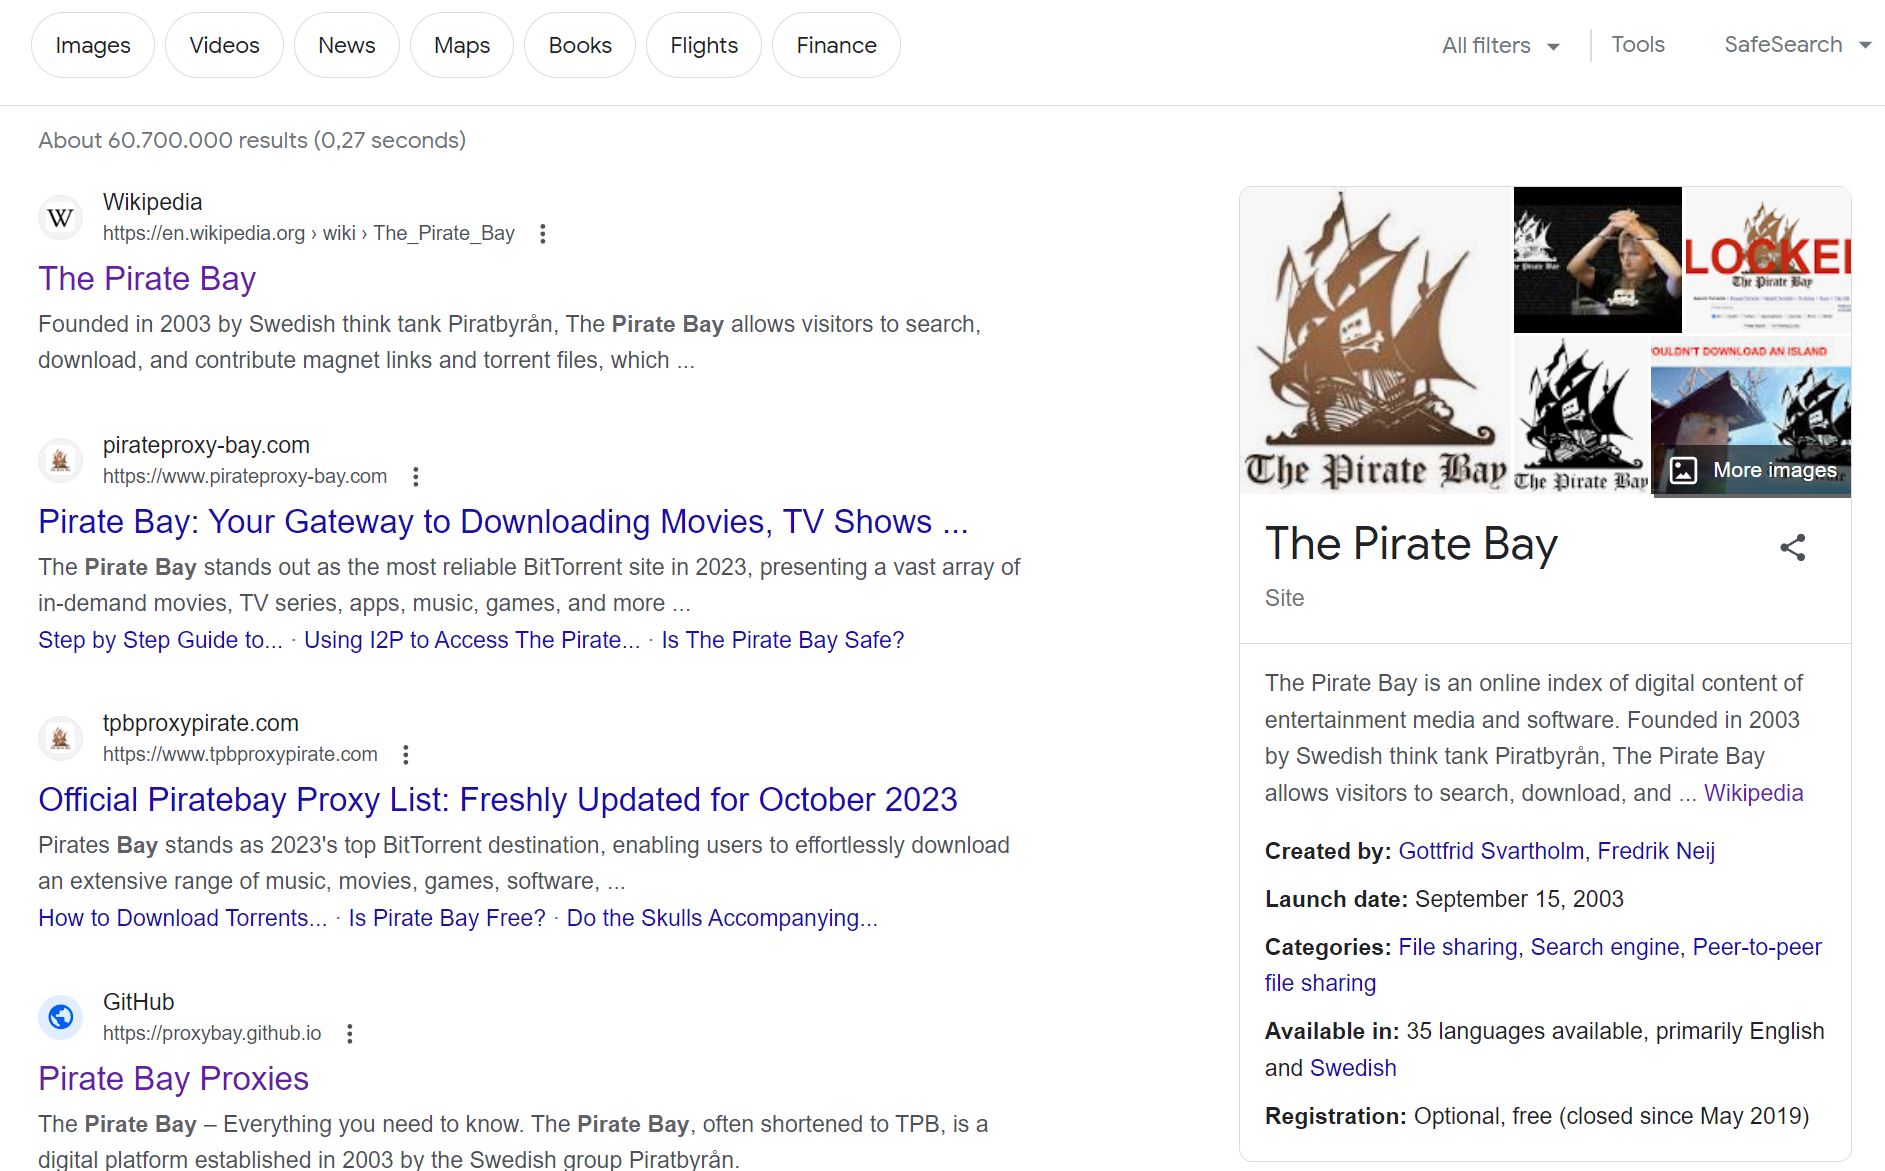Open the SafeSearch dropdown
The image size is (1885, 1171).
[1797, 45]
